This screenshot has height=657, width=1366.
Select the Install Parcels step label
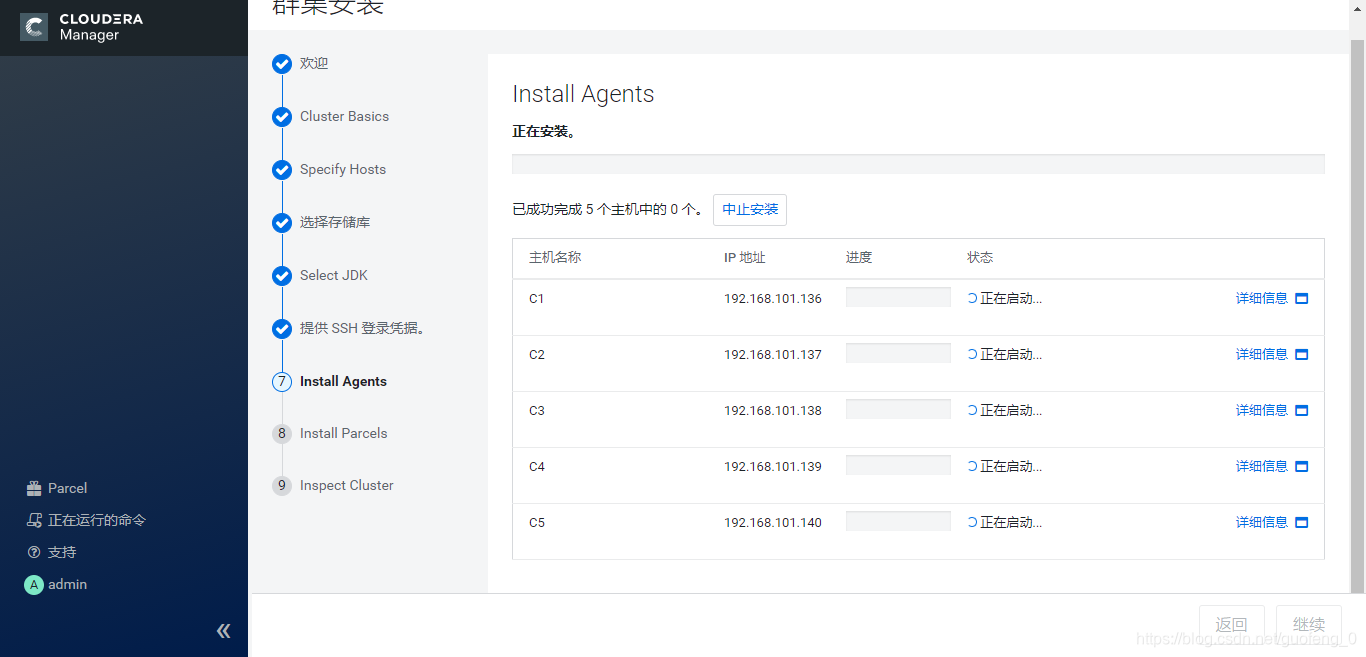(343, 433)
